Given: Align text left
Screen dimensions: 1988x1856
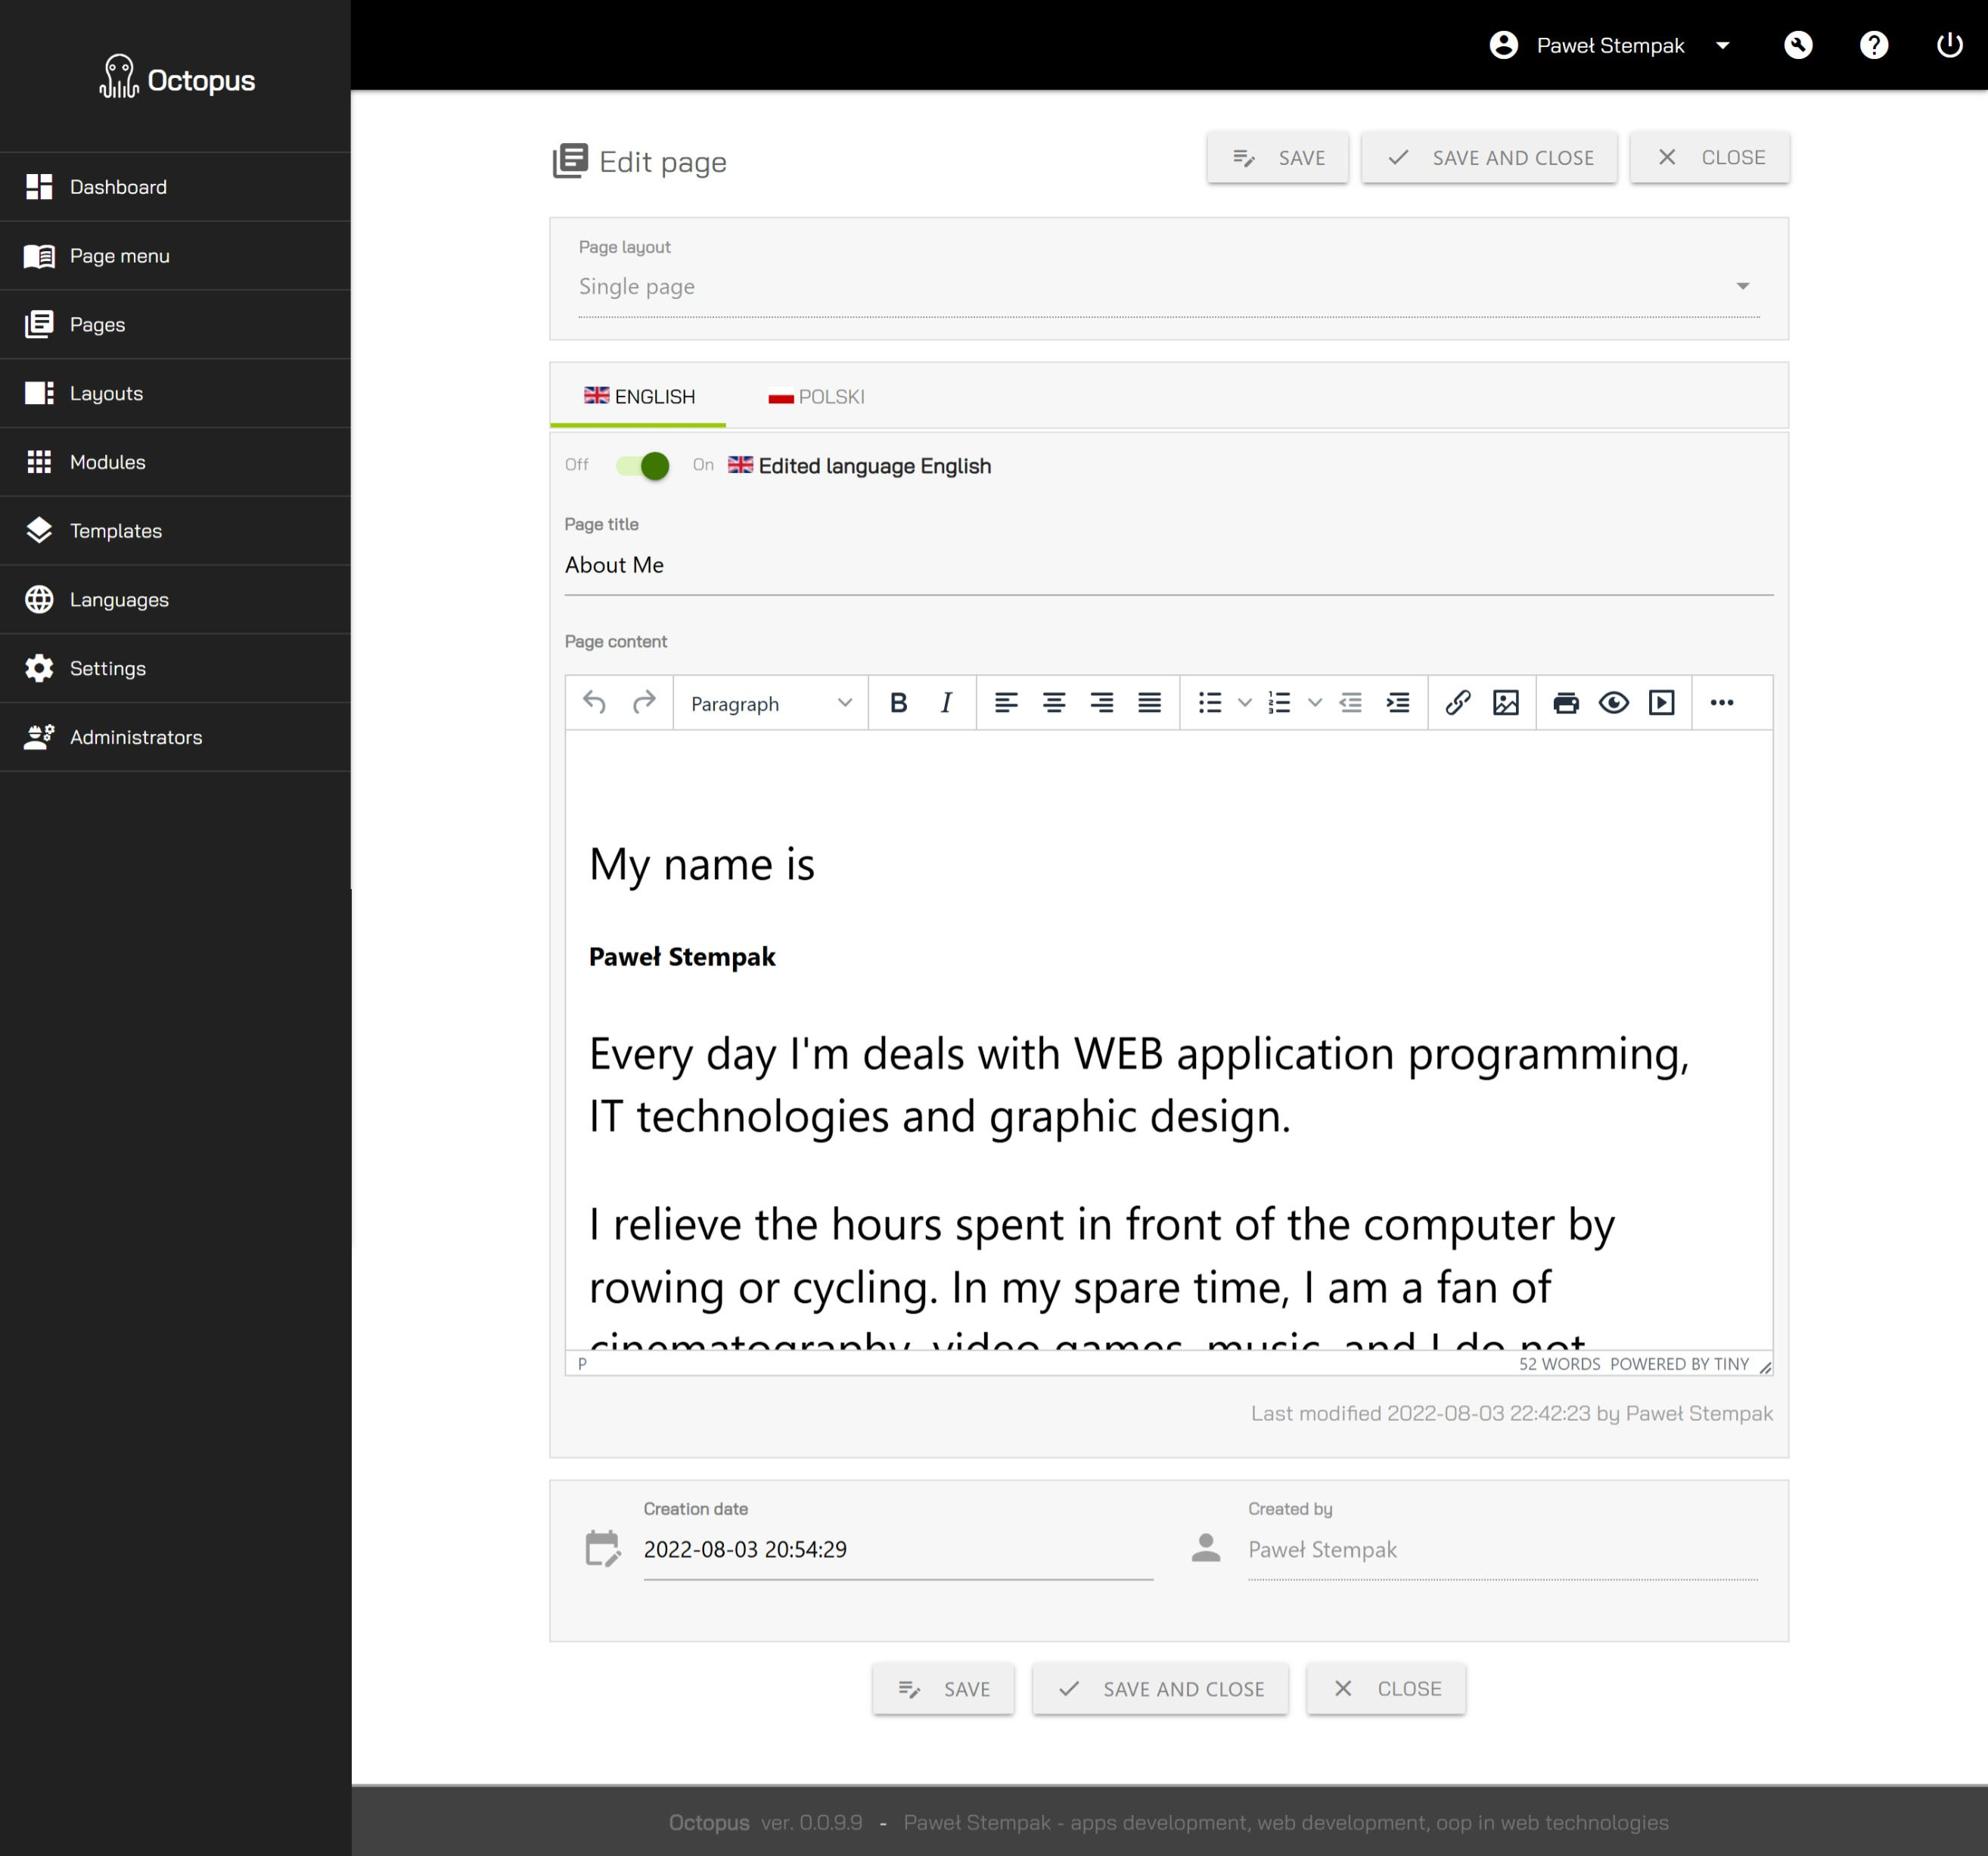Looking at the screenshot, I should point(1006,703).
